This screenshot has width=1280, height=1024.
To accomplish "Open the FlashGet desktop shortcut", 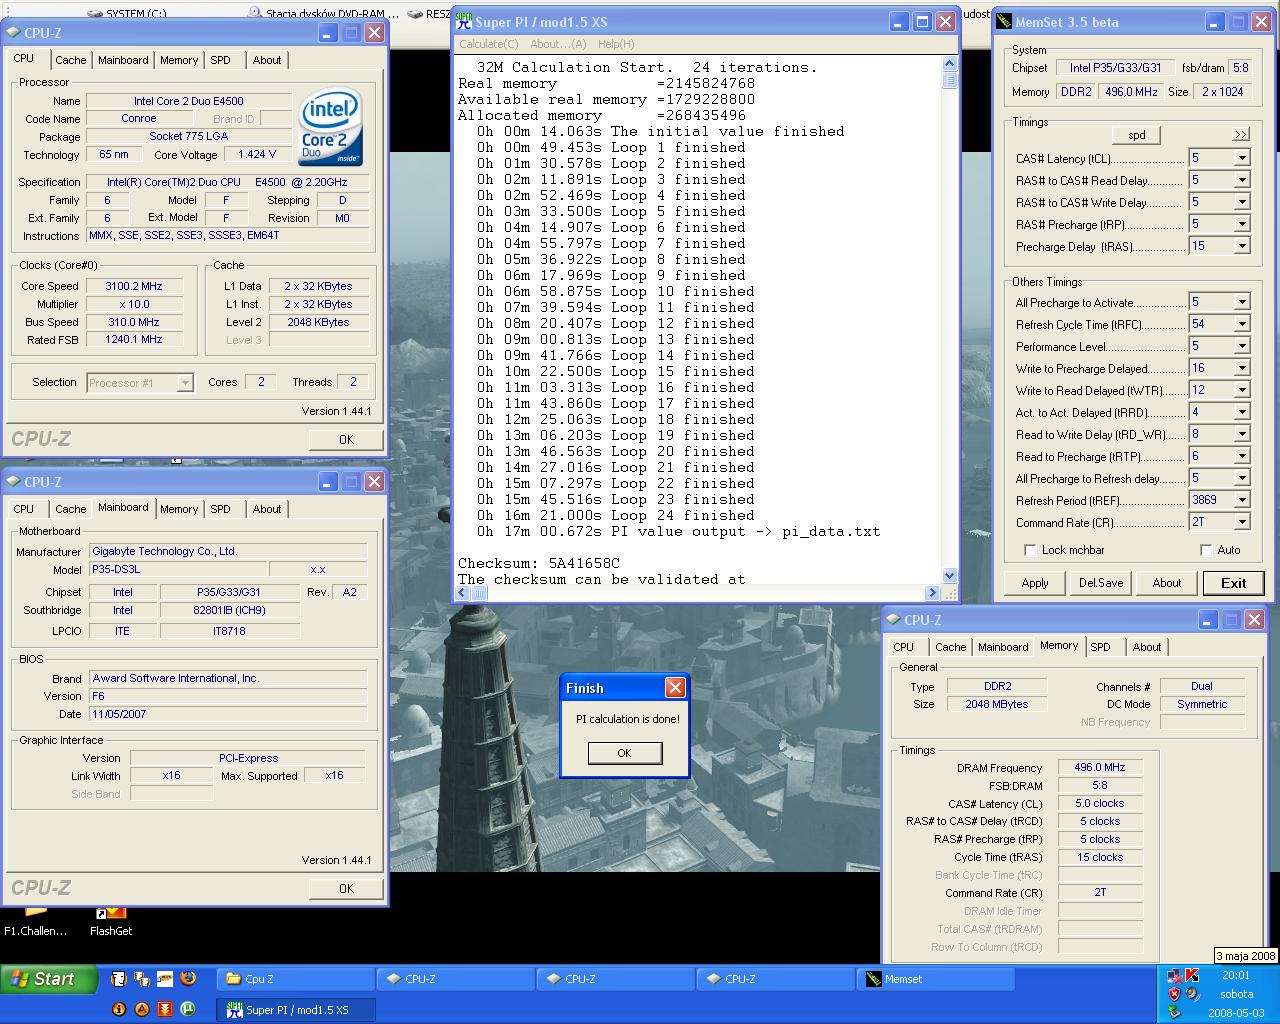I will (110, 920).
